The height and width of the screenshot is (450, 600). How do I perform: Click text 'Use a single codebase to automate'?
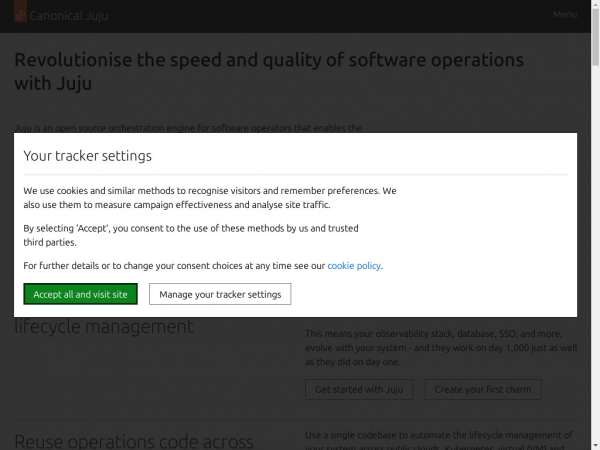(x=439, y=440)
